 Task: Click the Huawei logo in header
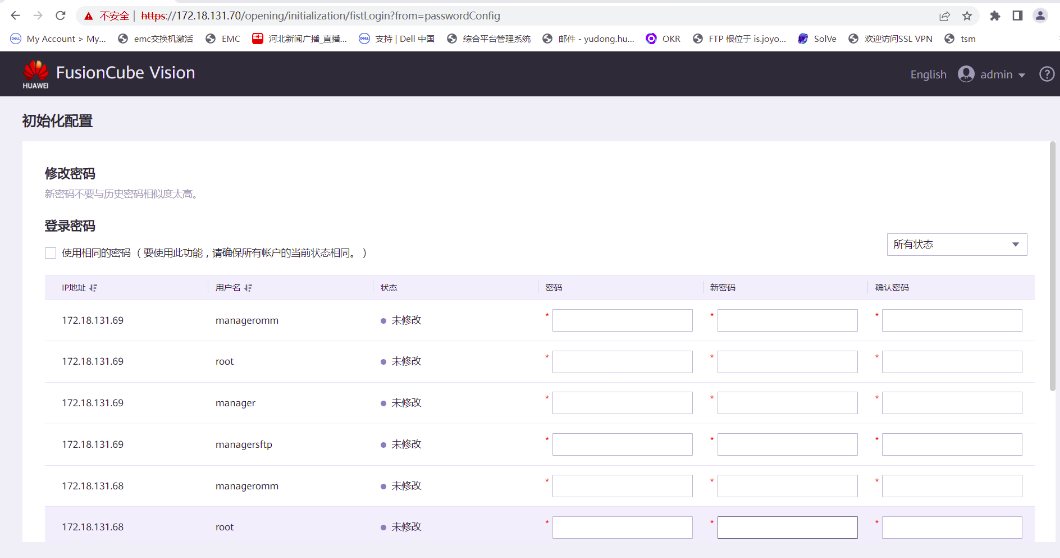36,74
